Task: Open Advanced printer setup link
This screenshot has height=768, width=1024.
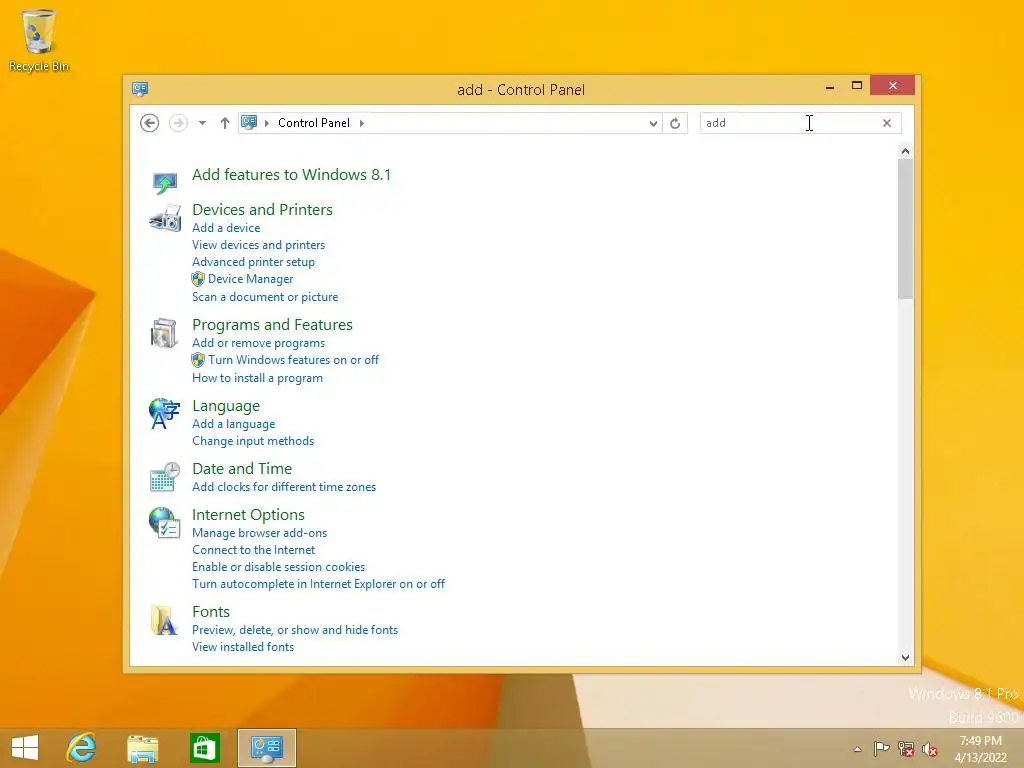Action: [253, 262]
